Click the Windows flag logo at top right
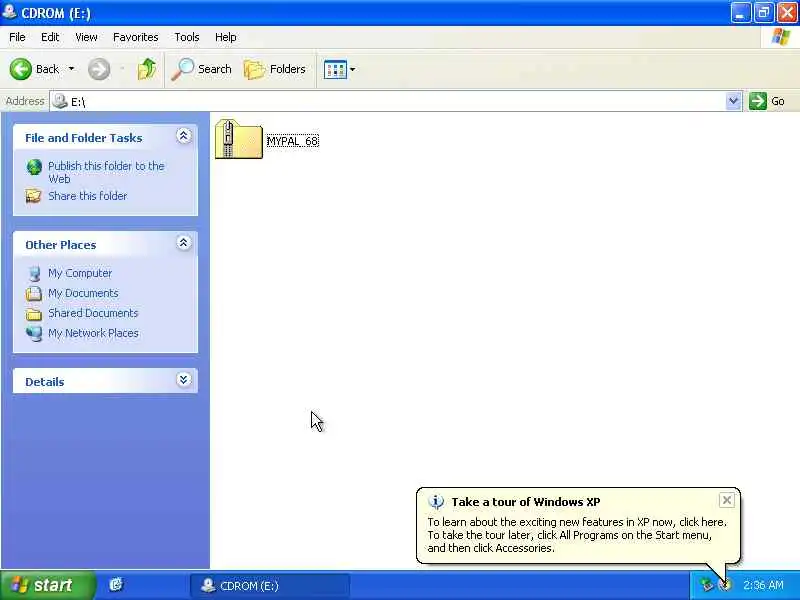This screenshot has width=800, height=600. 781,37
